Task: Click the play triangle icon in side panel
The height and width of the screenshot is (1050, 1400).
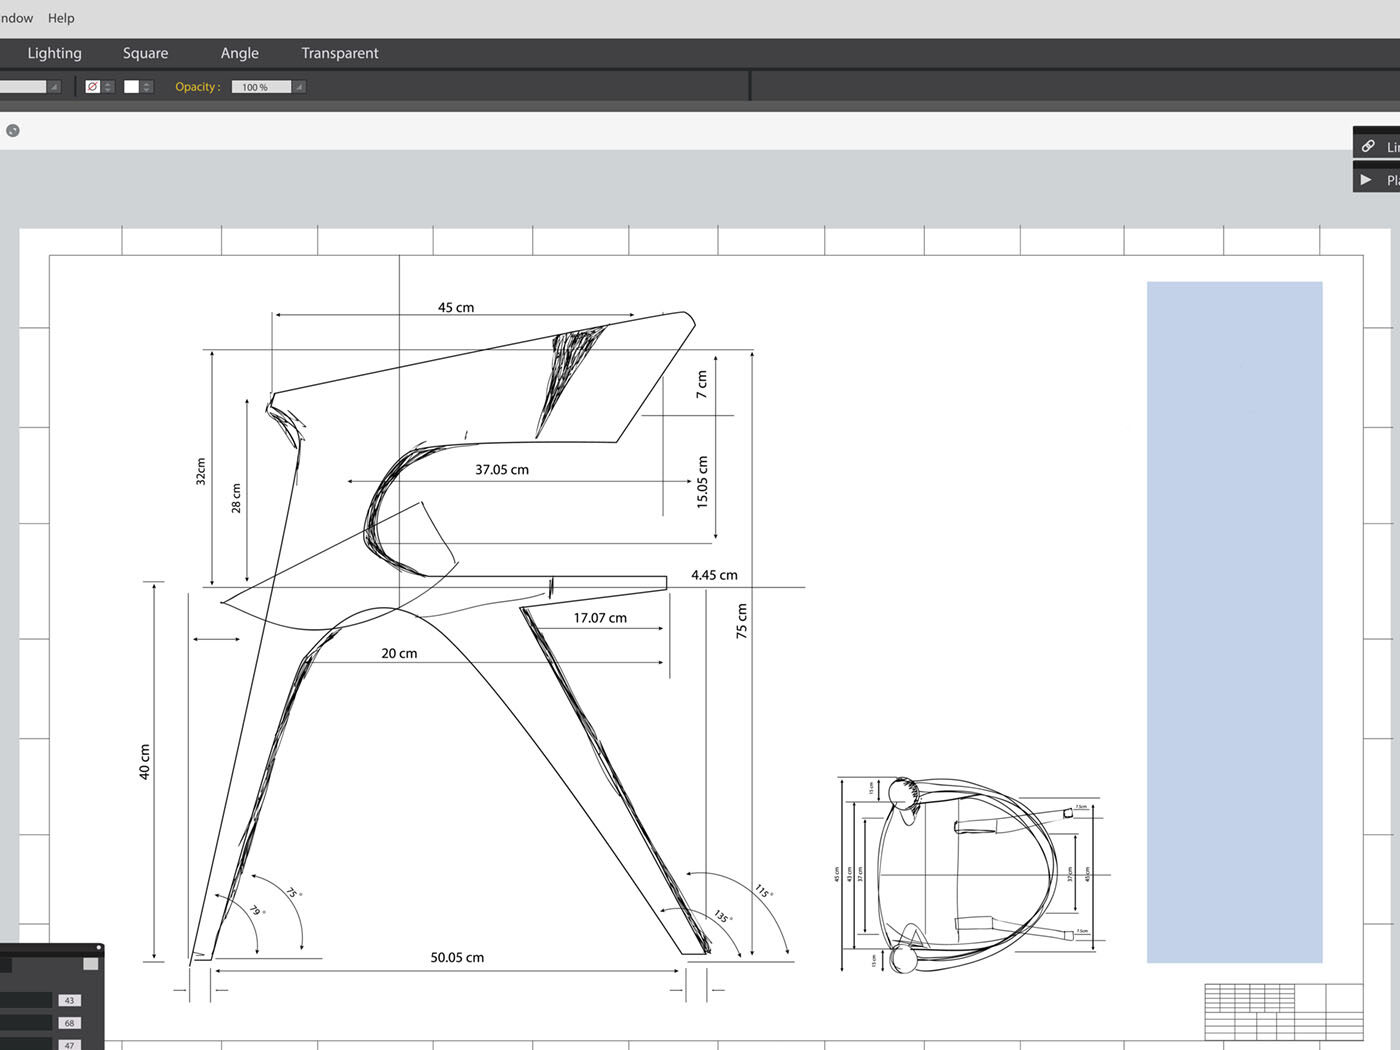Action: tap(1366, 180)
